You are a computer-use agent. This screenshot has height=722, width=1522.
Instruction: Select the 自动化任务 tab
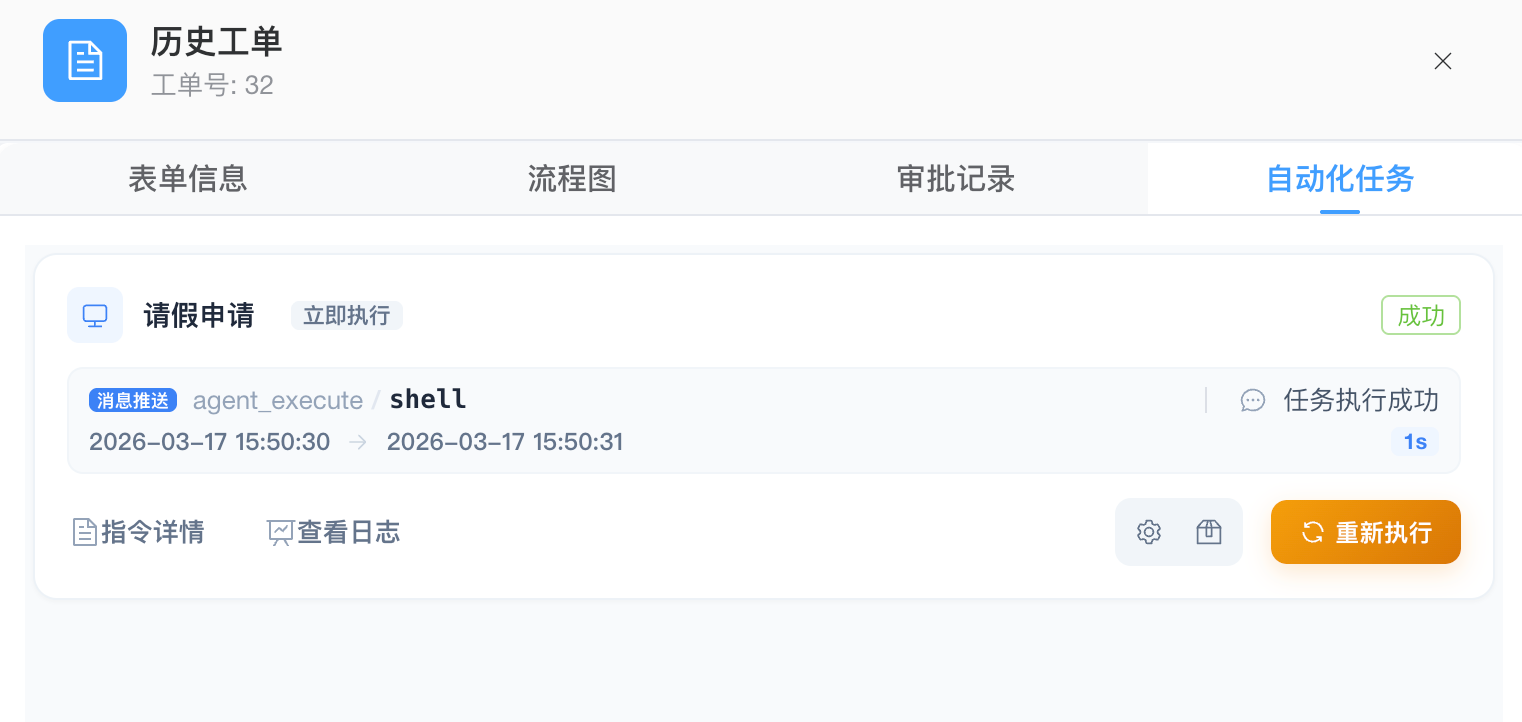(x=1339, y=178)
